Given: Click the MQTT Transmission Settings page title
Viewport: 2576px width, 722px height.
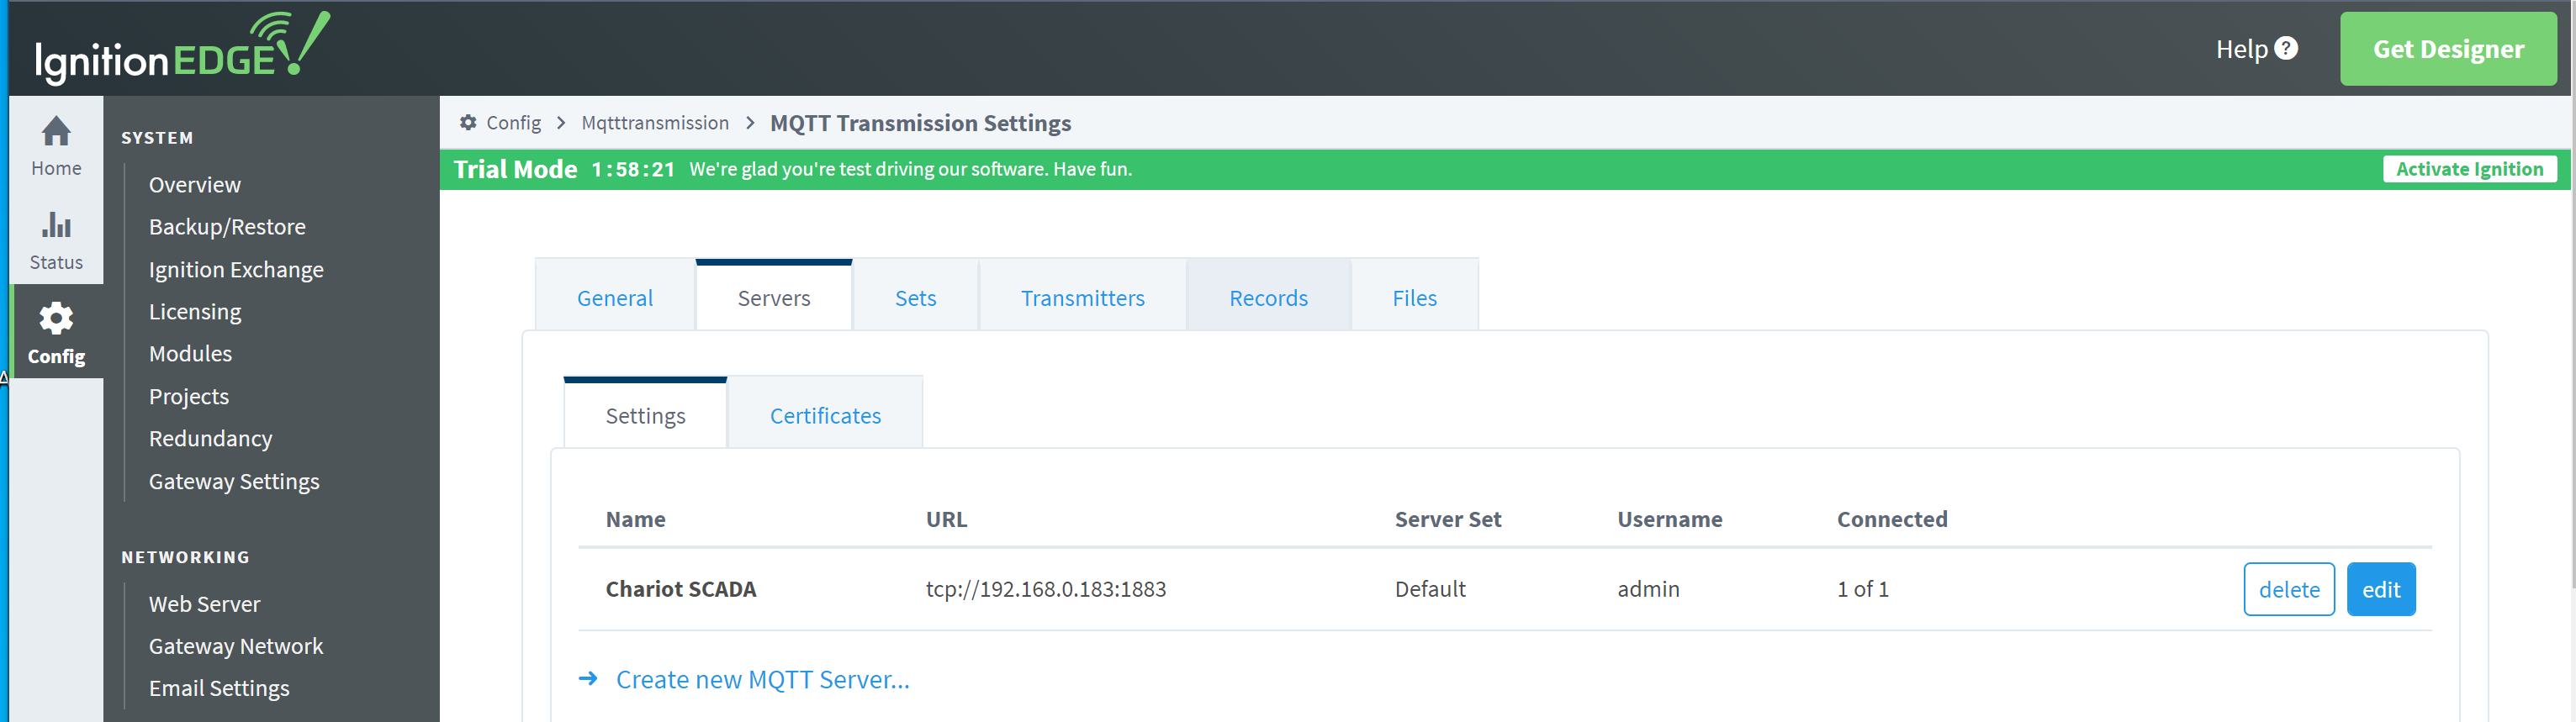Looking at the screenshot, I should [x=920, y=123].
